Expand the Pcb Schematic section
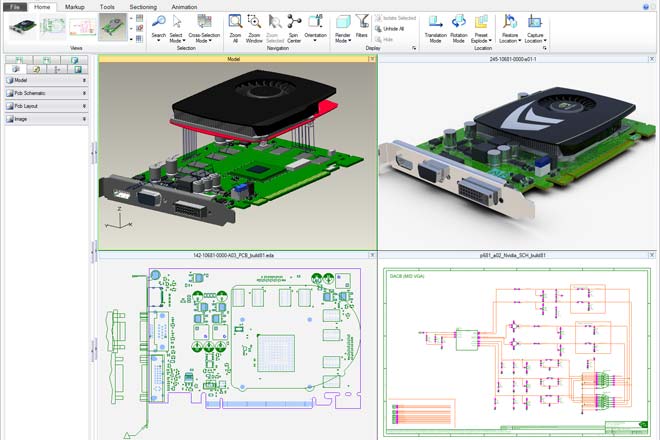This screenshot has height=440, width=660. coord(46,93)
